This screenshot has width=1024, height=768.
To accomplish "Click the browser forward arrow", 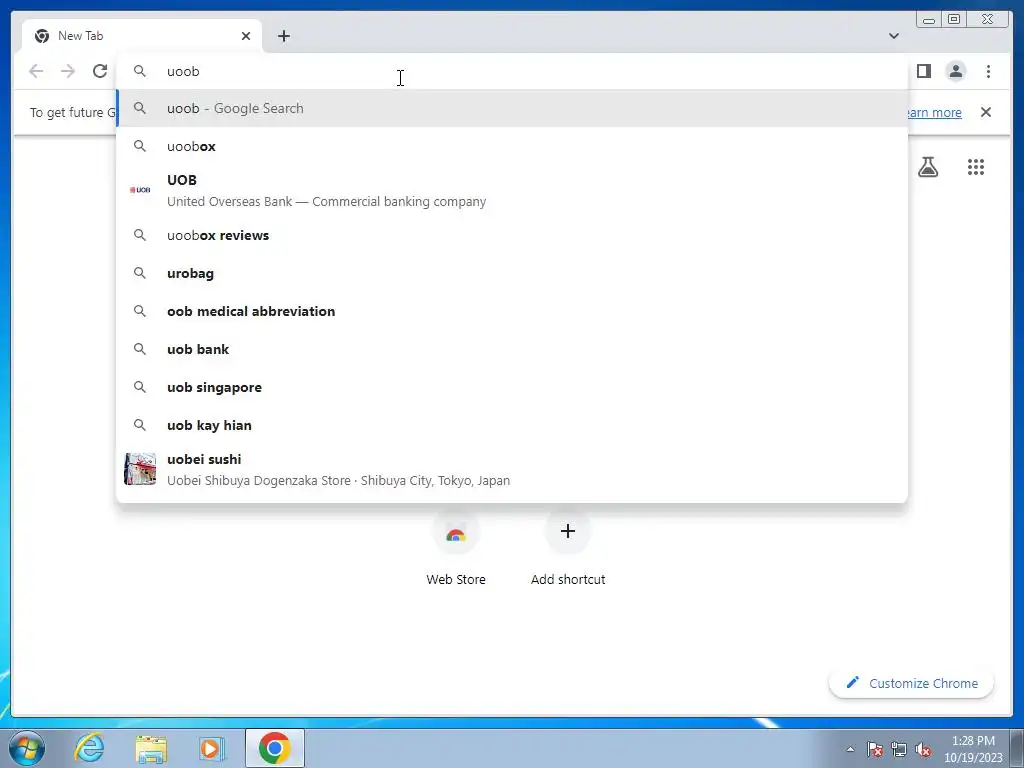I will [x=68, y=71].
